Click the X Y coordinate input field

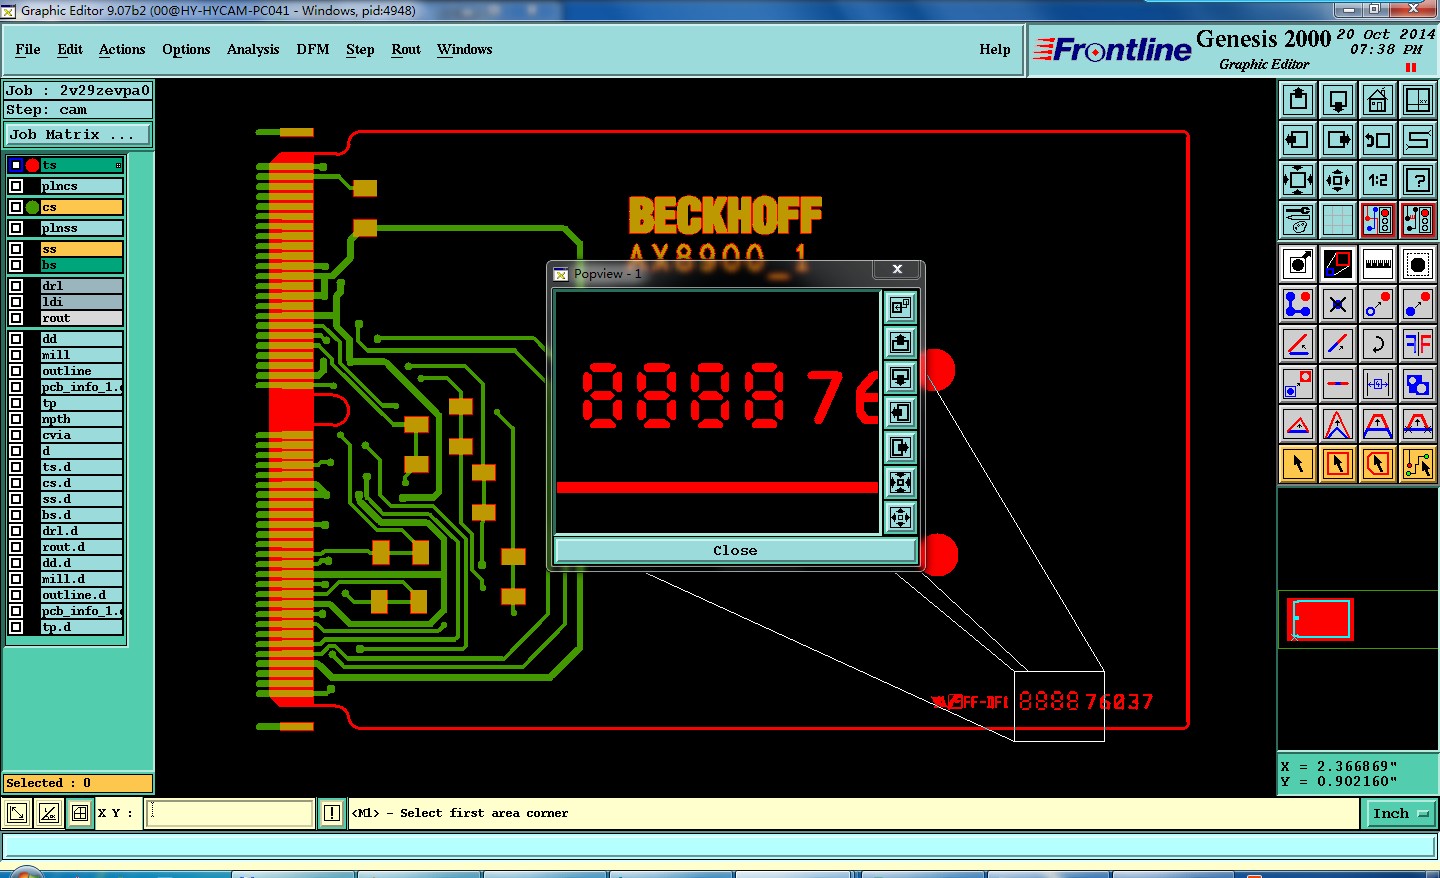click(230, 813)
